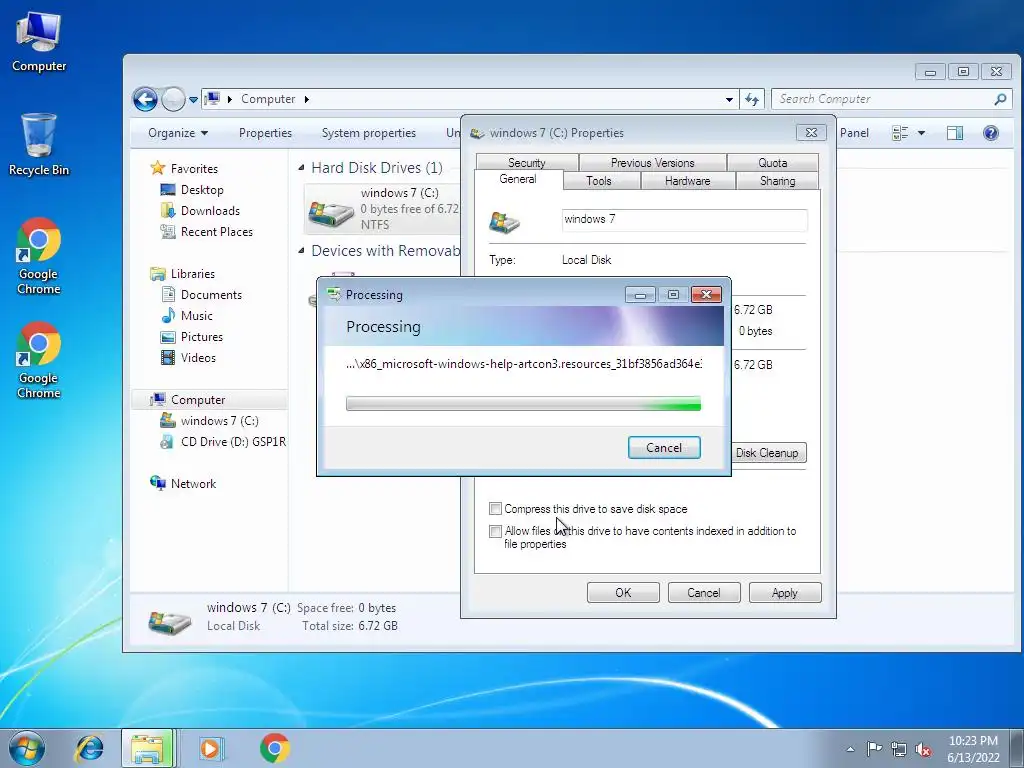Screen dimensions: 1024x768
Task: Switch to the Security tab
Action: [526, 163]
